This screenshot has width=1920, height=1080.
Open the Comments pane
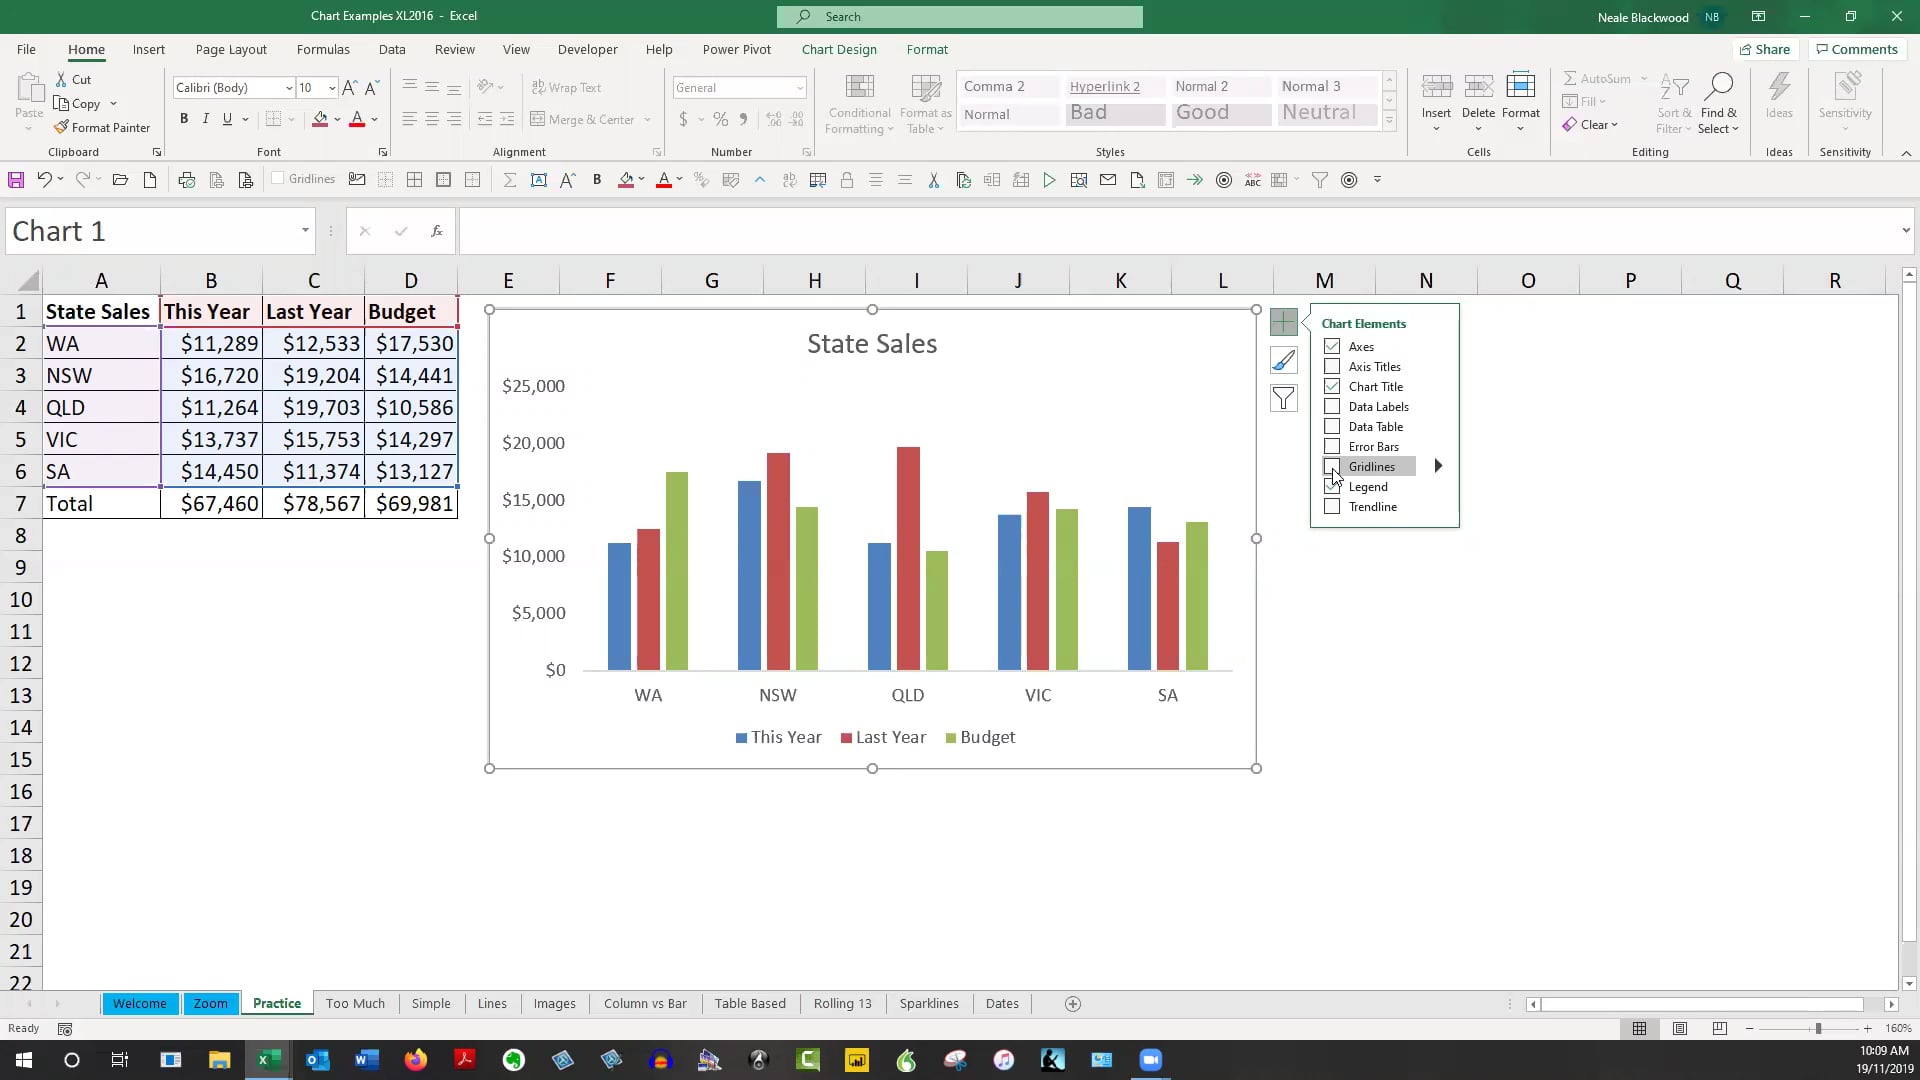pyautogui.click(x=1856, y=49)
